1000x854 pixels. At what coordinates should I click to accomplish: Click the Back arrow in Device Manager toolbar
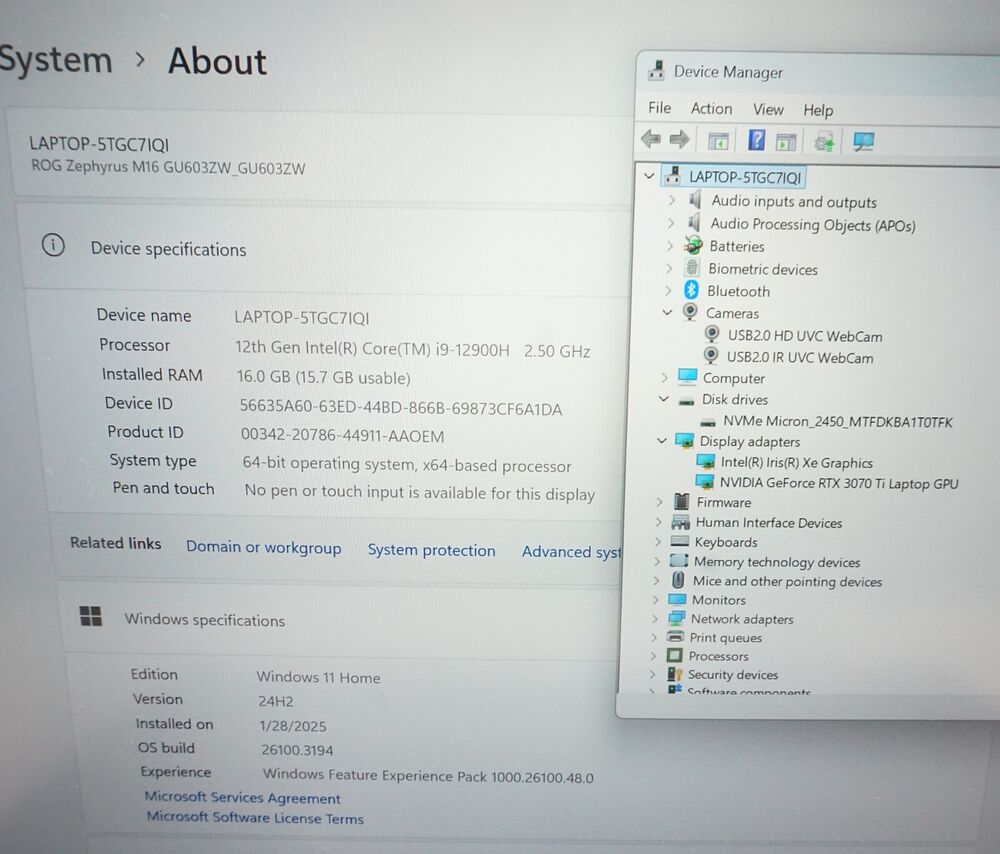[651, 138]
